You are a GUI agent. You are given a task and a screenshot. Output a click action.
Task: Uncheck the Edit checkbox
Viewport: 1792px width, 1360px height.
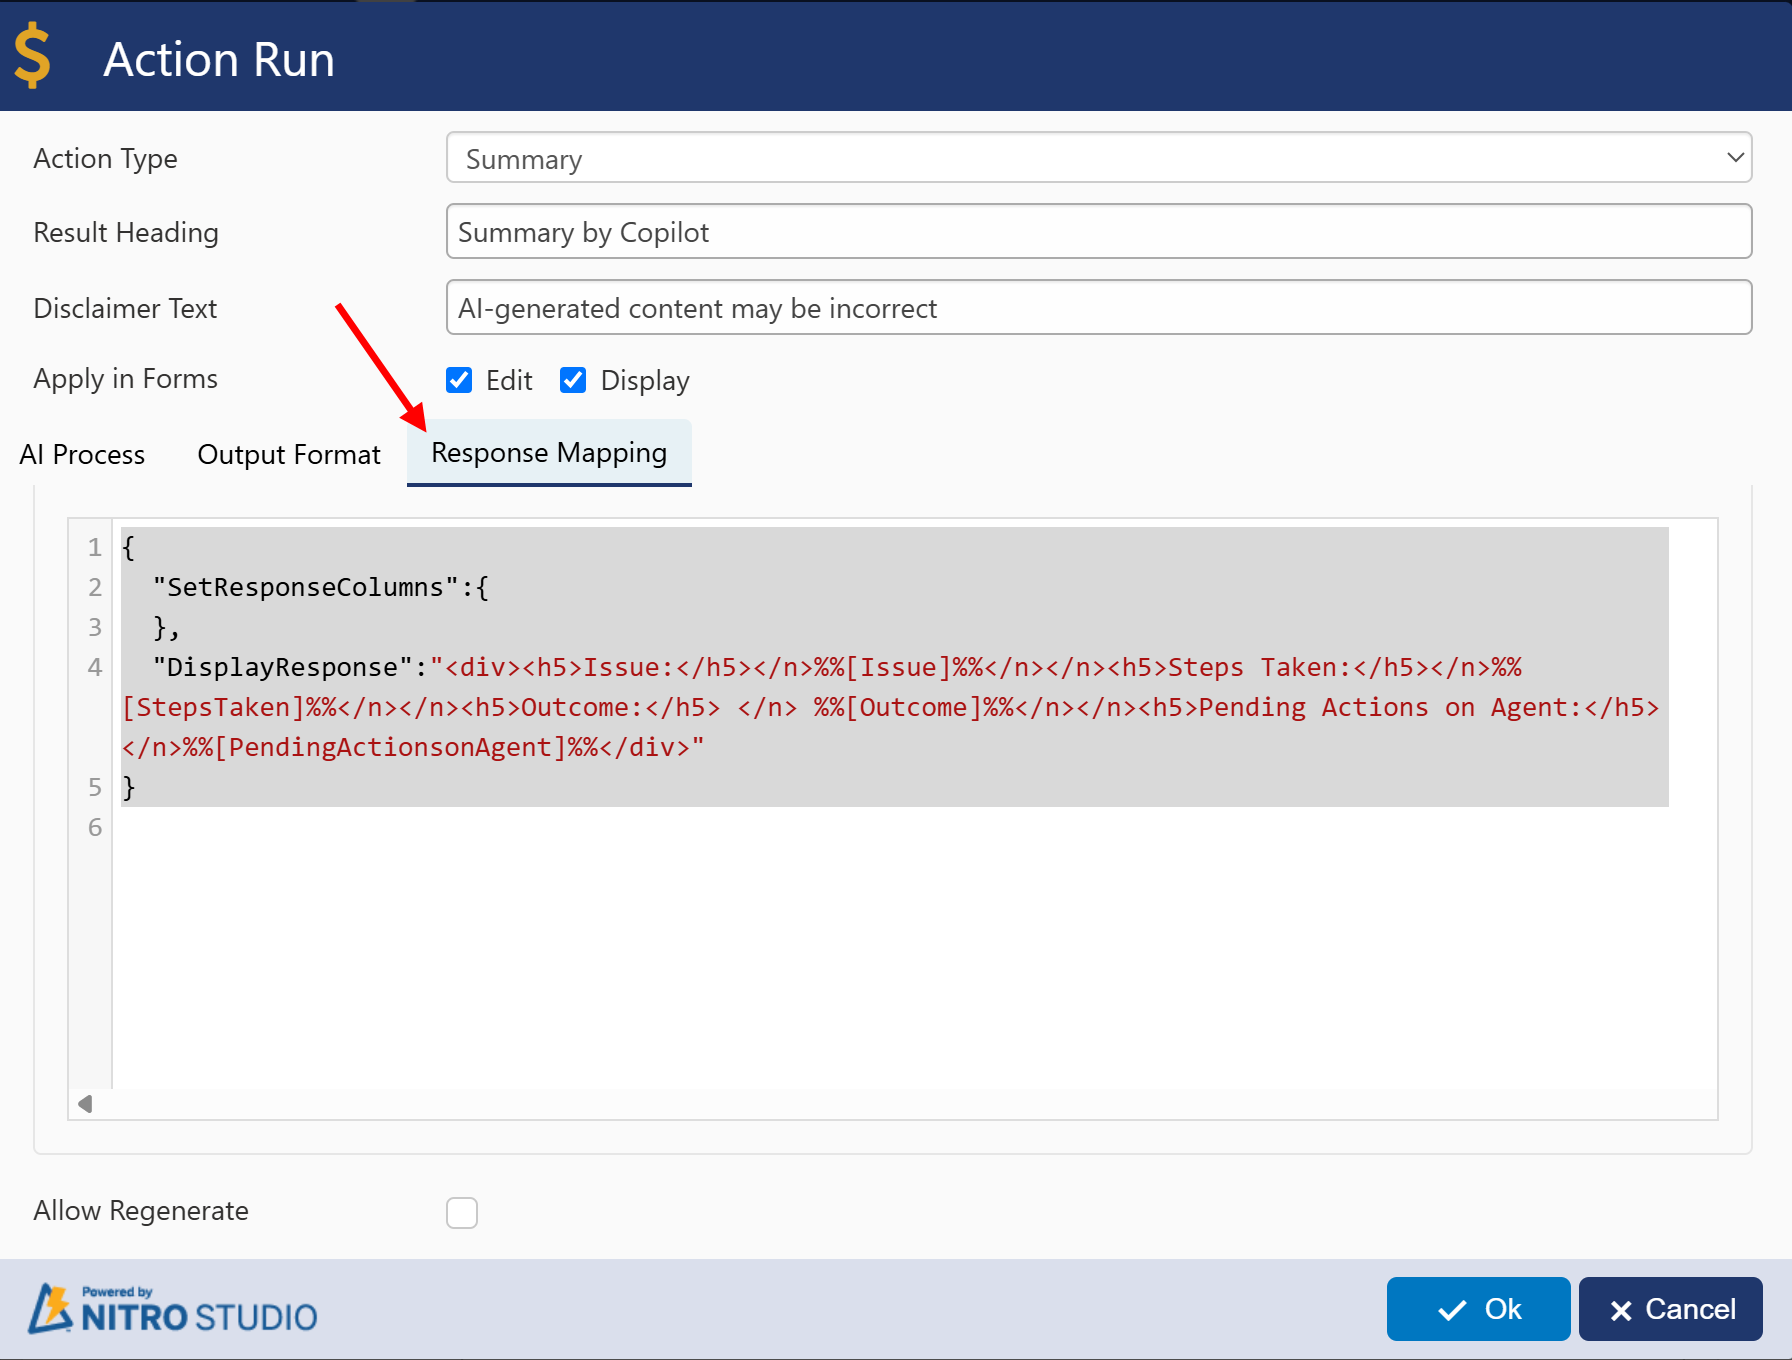(459, 380)
